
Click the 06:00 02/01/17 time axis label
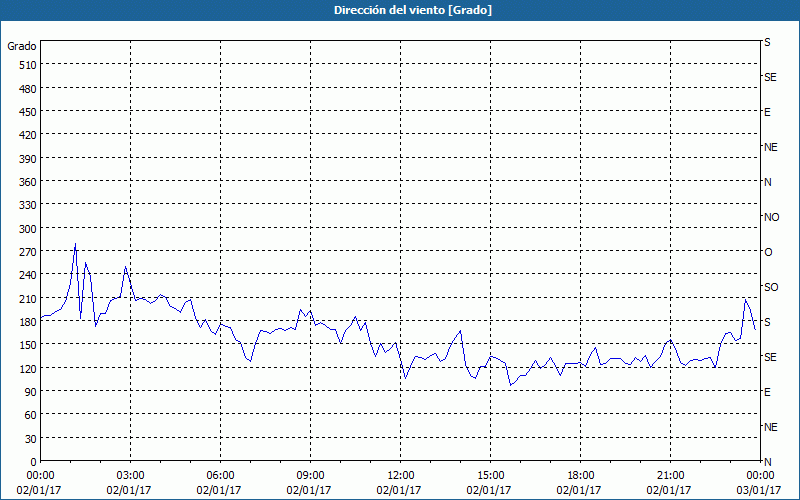point(219,483)
